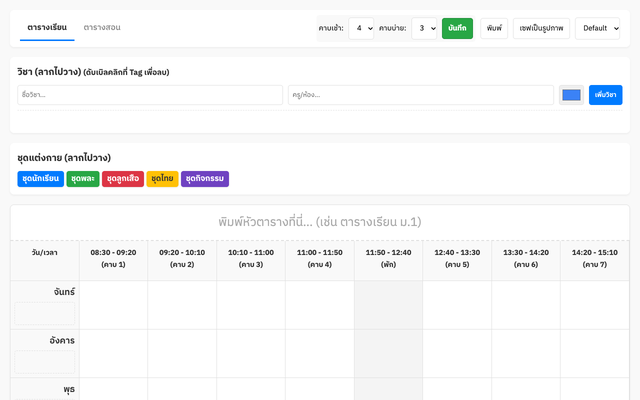The width and height of the screenshot is (640, 400).
Task: Click the 13:30 - 14:20 คาบ 6 header
Action: point(526,260)
